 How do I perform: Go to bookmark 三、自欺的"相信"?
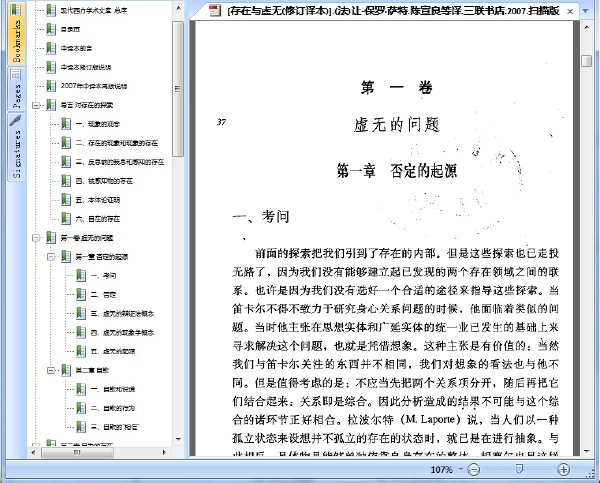point(115,427)
